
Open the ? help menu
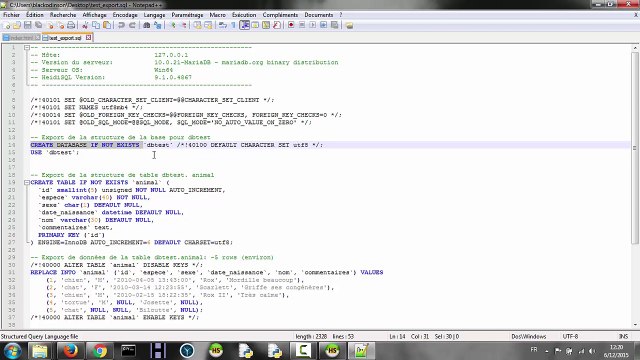(341, 15)
